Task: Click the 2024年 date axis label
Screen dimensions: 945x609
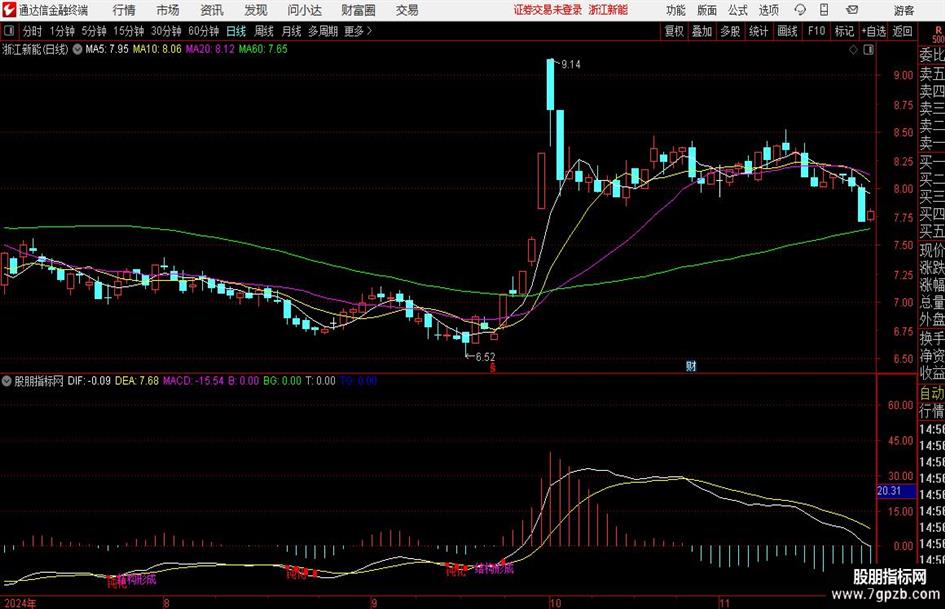Action: (x=20, y=603)
